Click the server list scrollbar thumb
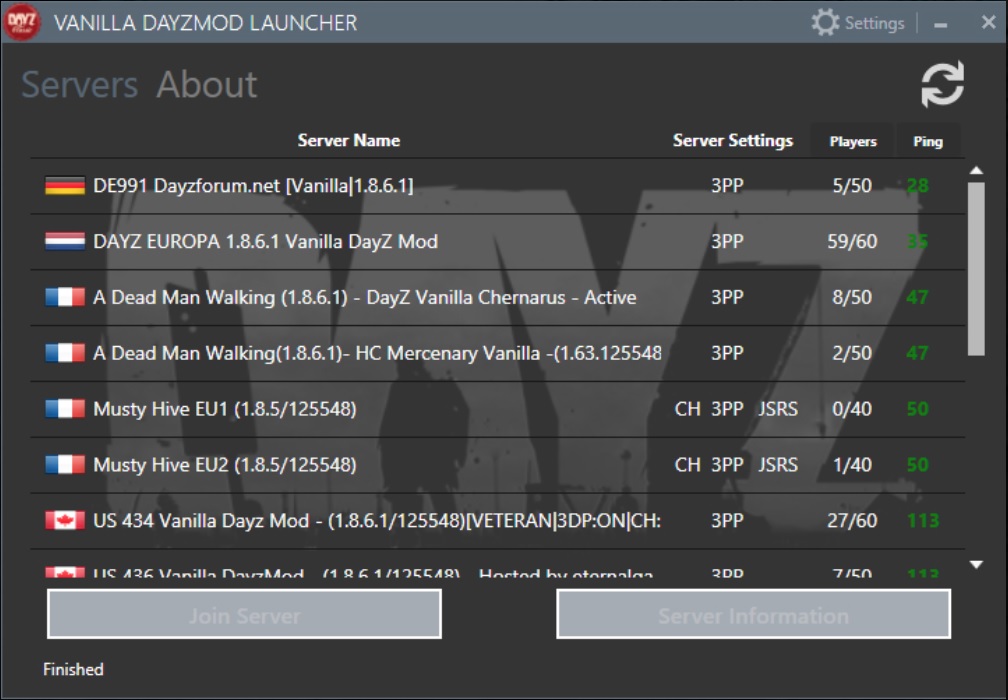Viewport: 1008px width, 700px height. coord(976,269)
